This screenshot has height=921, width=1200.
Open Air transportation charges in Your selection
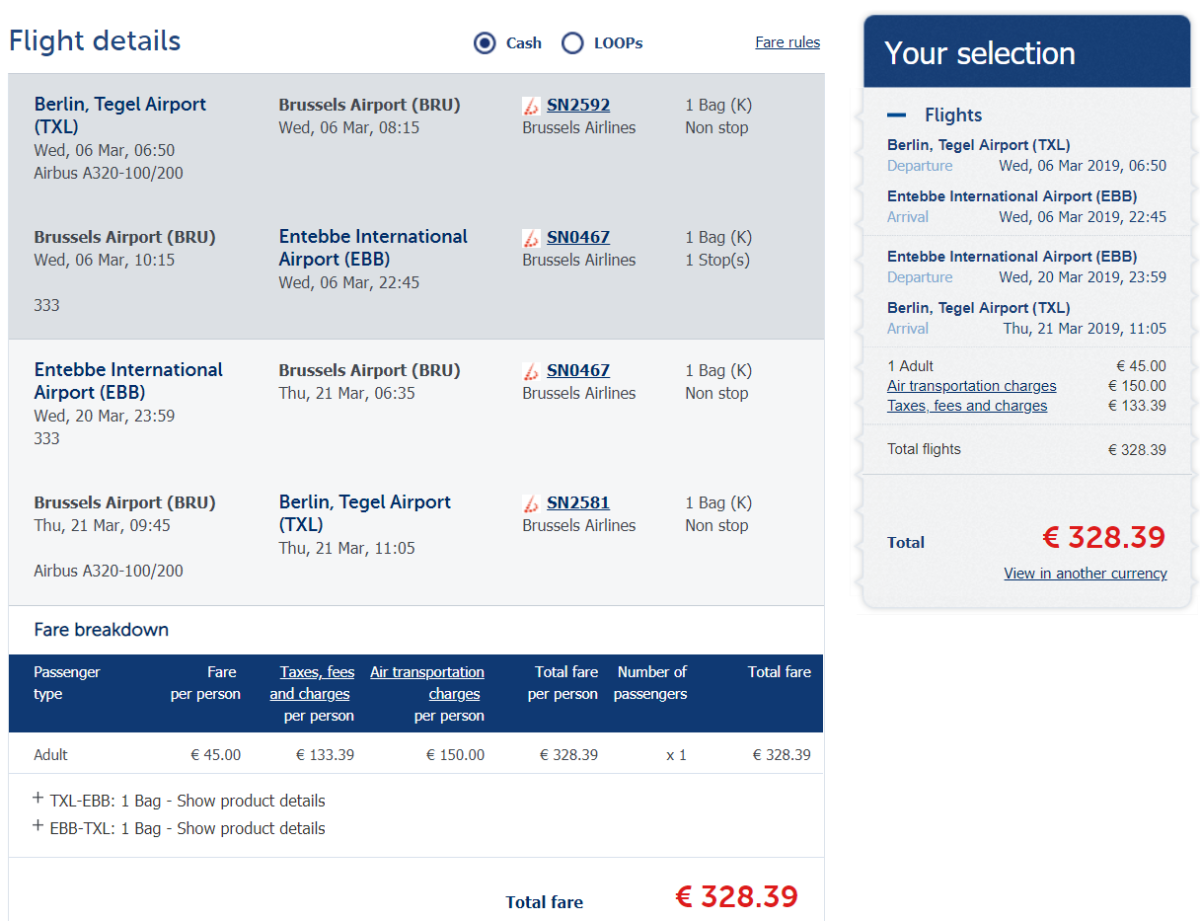971,386
